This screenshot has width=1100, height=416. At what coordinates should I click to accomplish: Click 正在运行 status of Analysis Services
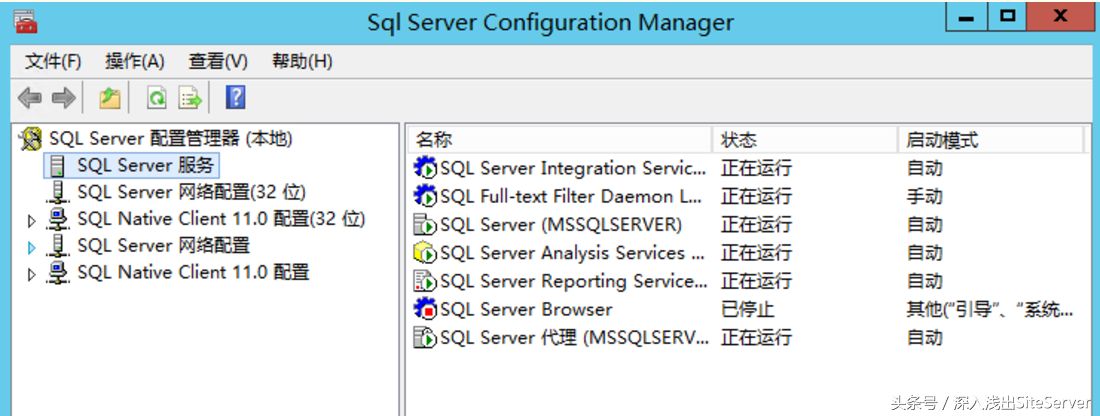[756, 253]
